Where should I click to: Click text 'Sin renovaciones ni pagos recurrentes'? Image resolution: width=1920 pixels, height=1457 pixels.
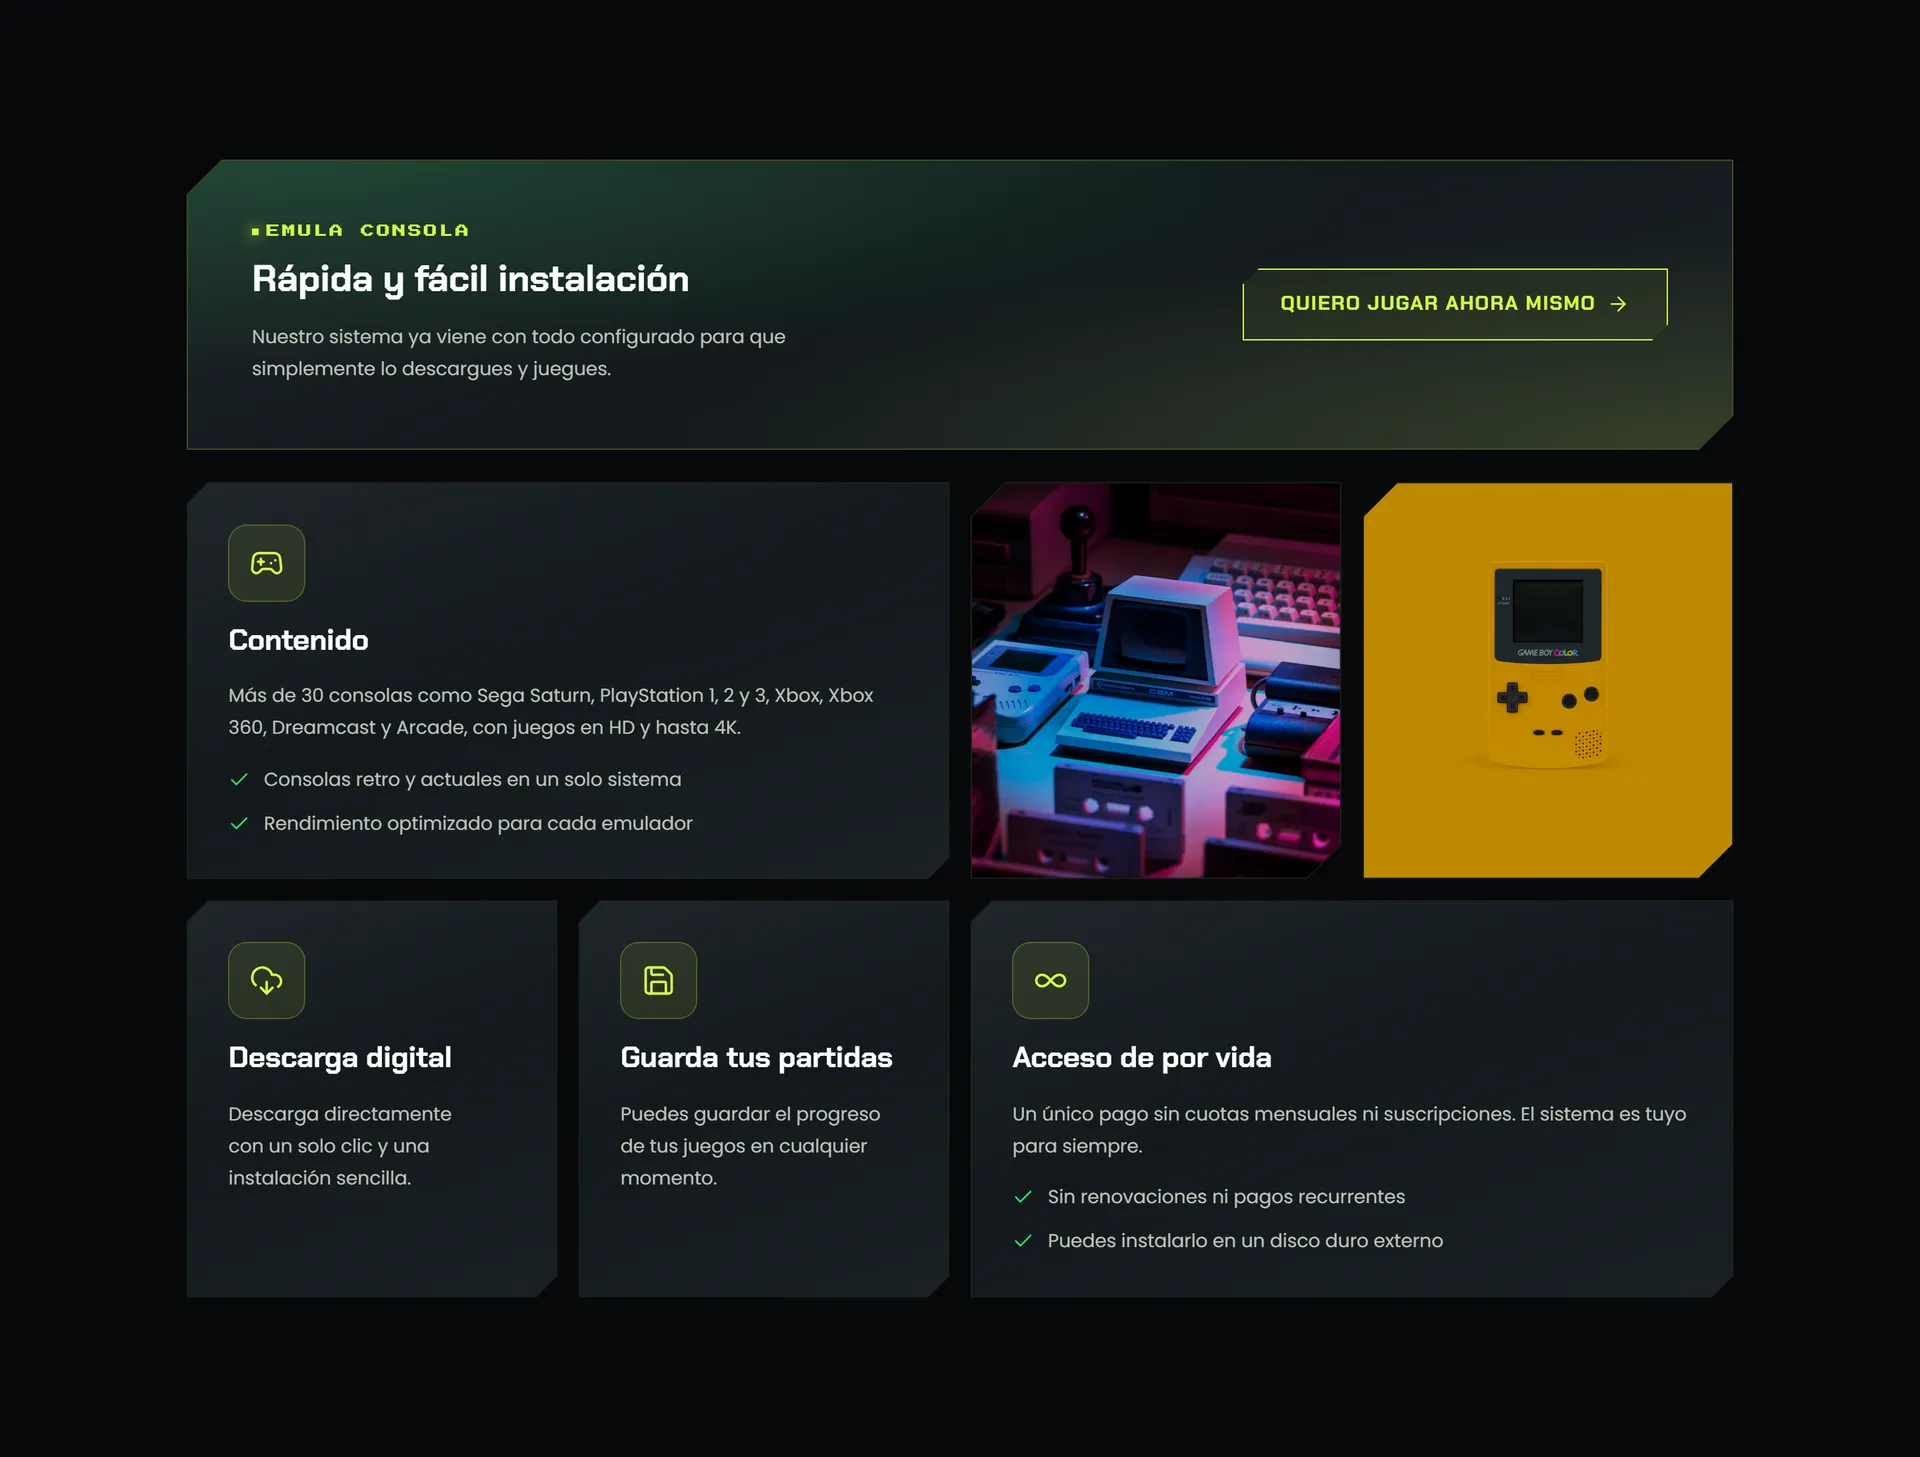pos(1226,1197)
